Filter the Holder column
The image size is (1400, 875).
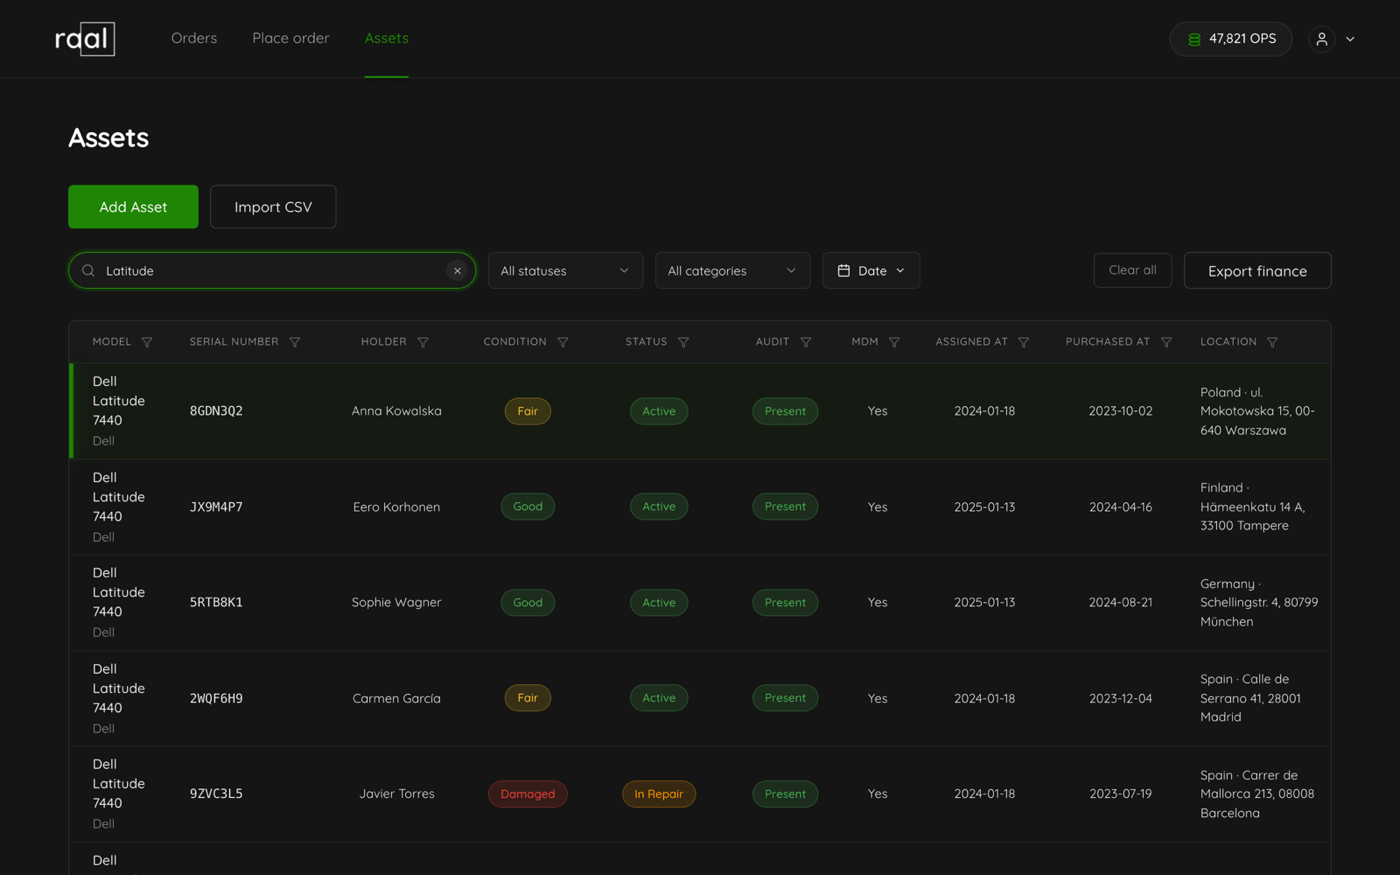tap(423, 342)
